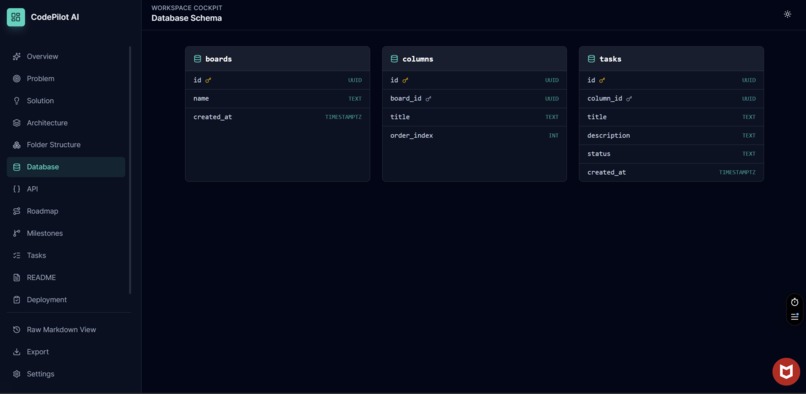Click the timer icon in floating widget
The height and width of the screenshot is (394, 806).
point(794,302)
